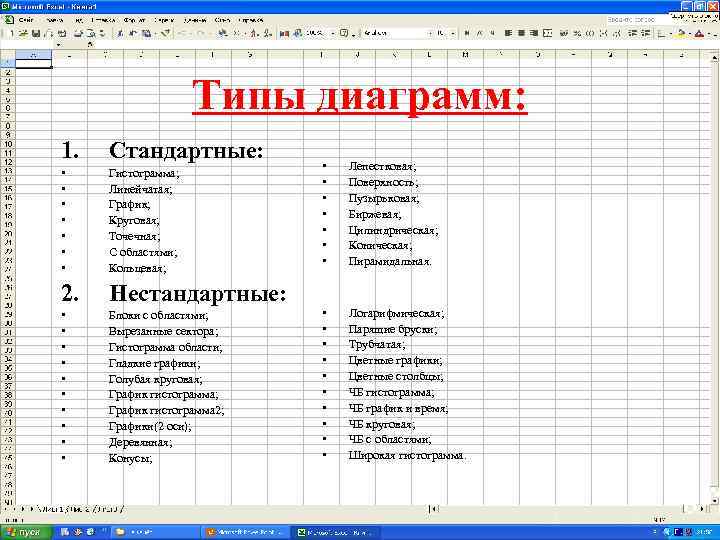Open the Справка menu
The image size is (720, 540).
(251, 20)
